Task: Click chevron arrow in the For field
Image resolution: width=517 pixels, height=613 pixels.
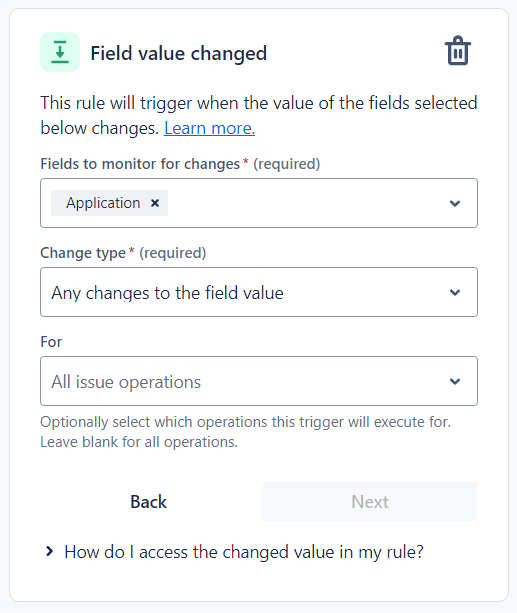Action: [x=454, y=381]
